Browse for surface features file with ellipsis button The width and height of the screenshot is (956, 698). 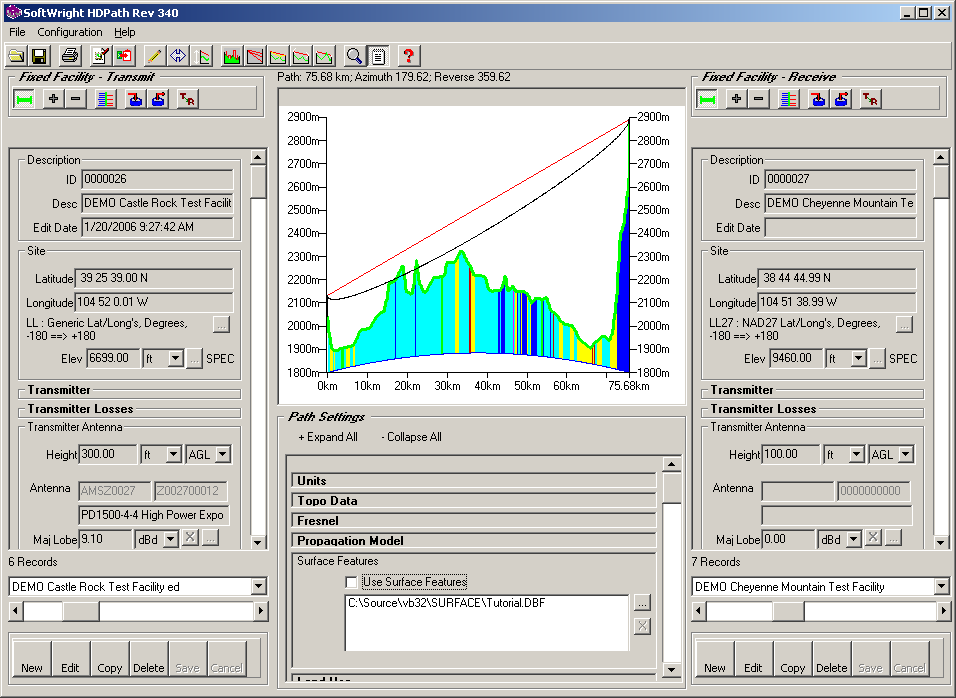[642, 603]
